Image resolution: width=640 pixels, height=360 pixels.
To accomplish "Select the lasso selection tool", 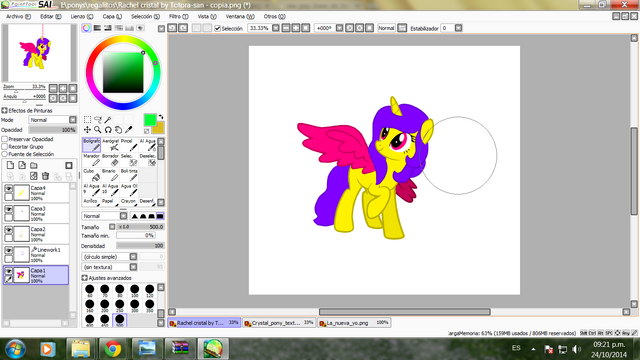I will click(98, 120).
